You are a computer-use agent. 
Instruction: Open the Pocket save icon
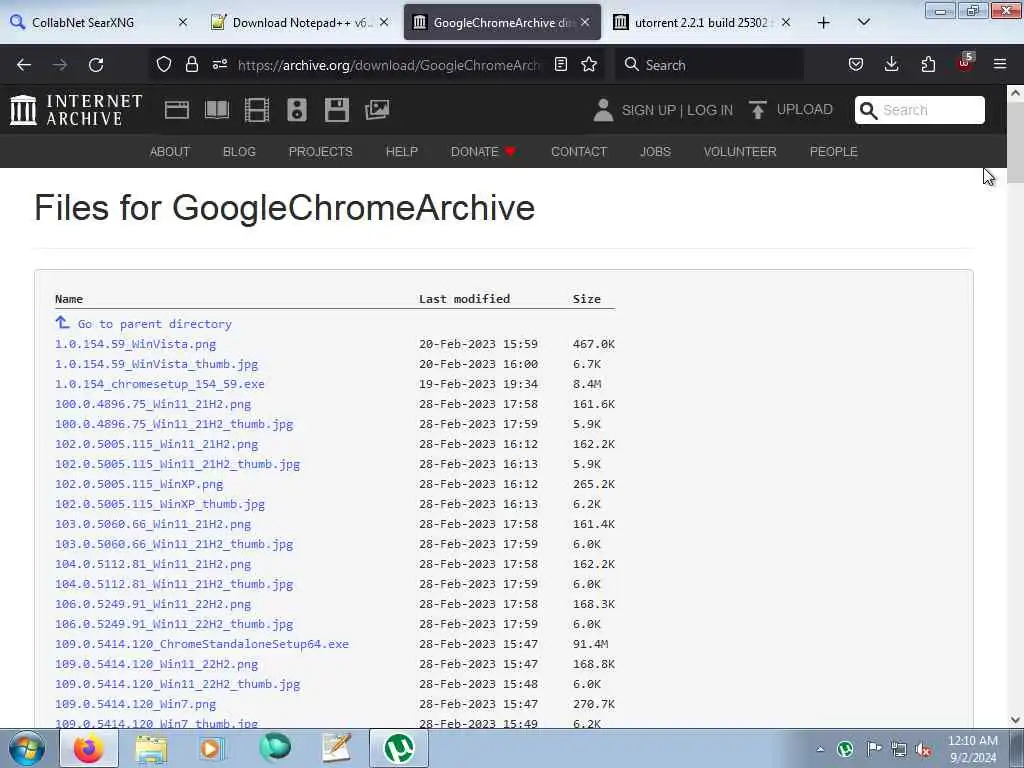[x=856, y=64]
